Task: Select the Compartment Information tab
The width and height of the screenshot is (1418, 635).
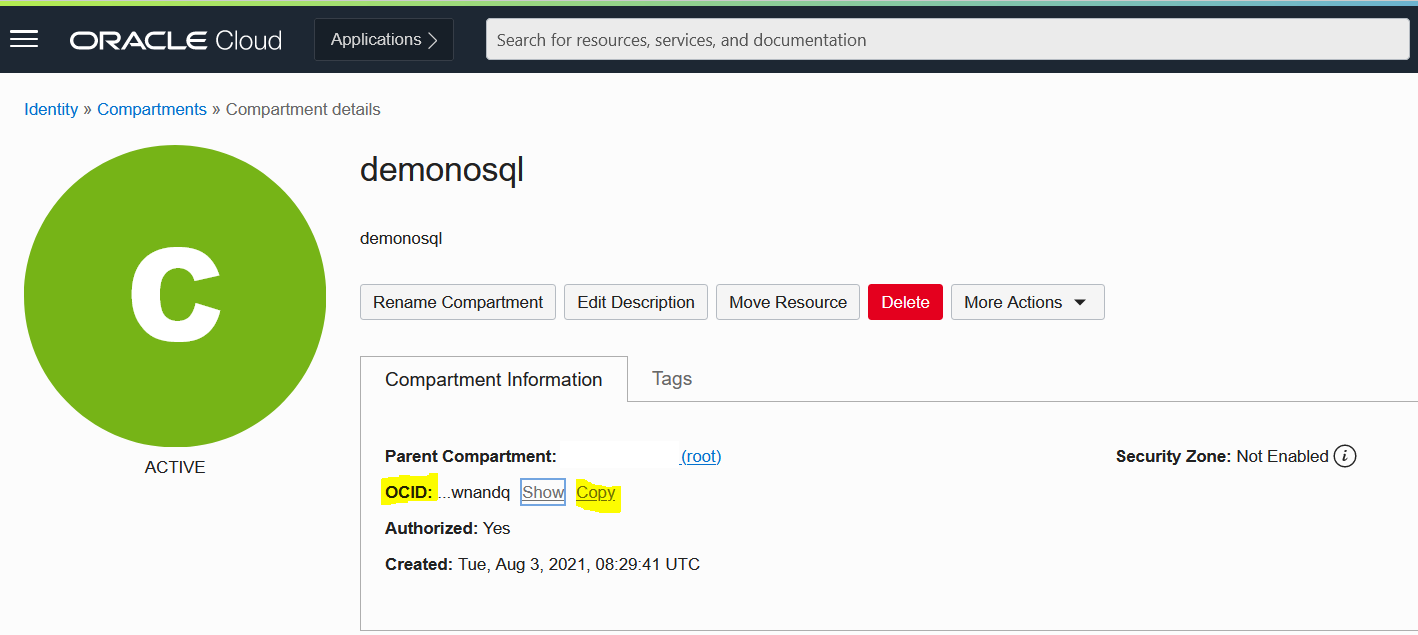Action: 494,380
